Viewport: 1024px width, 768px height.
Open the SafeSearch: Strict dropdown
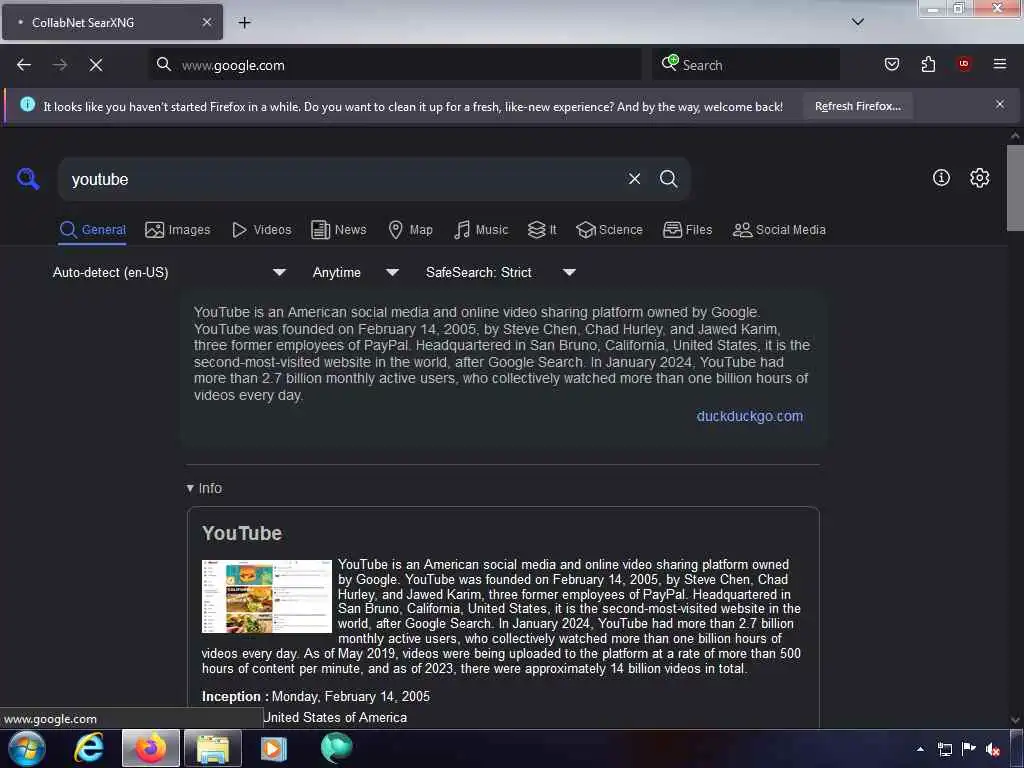[x=501, y=272]
